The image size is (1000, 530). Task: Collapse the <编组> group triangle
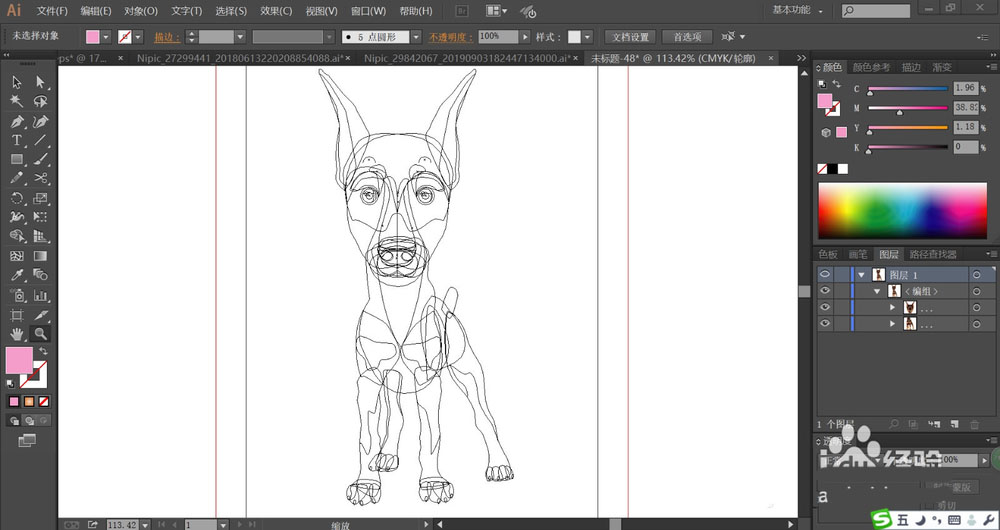(878, 291)
